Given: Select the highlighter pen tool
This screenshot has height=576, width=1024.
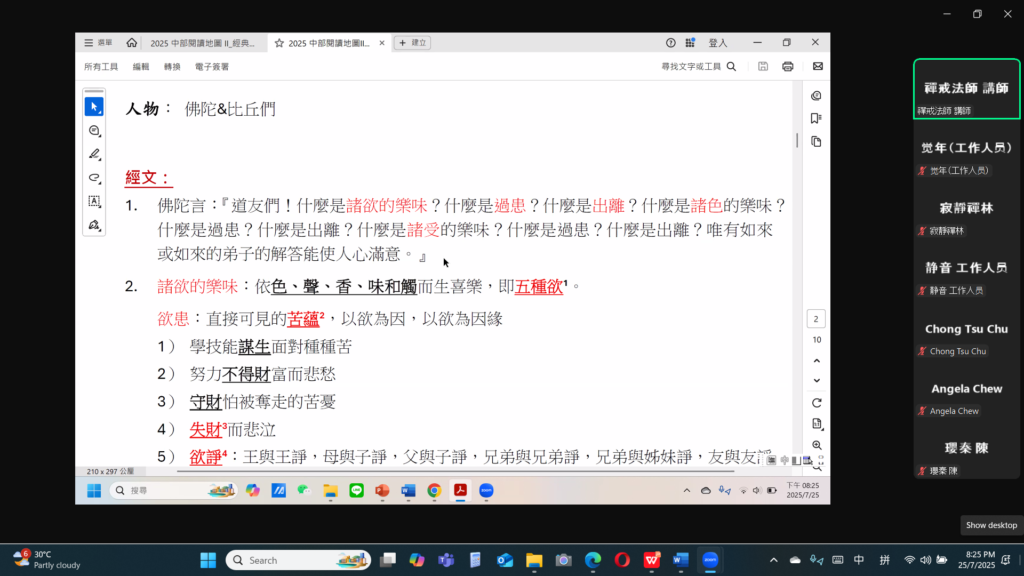Looking at the screenshot, I should point(94,154).
